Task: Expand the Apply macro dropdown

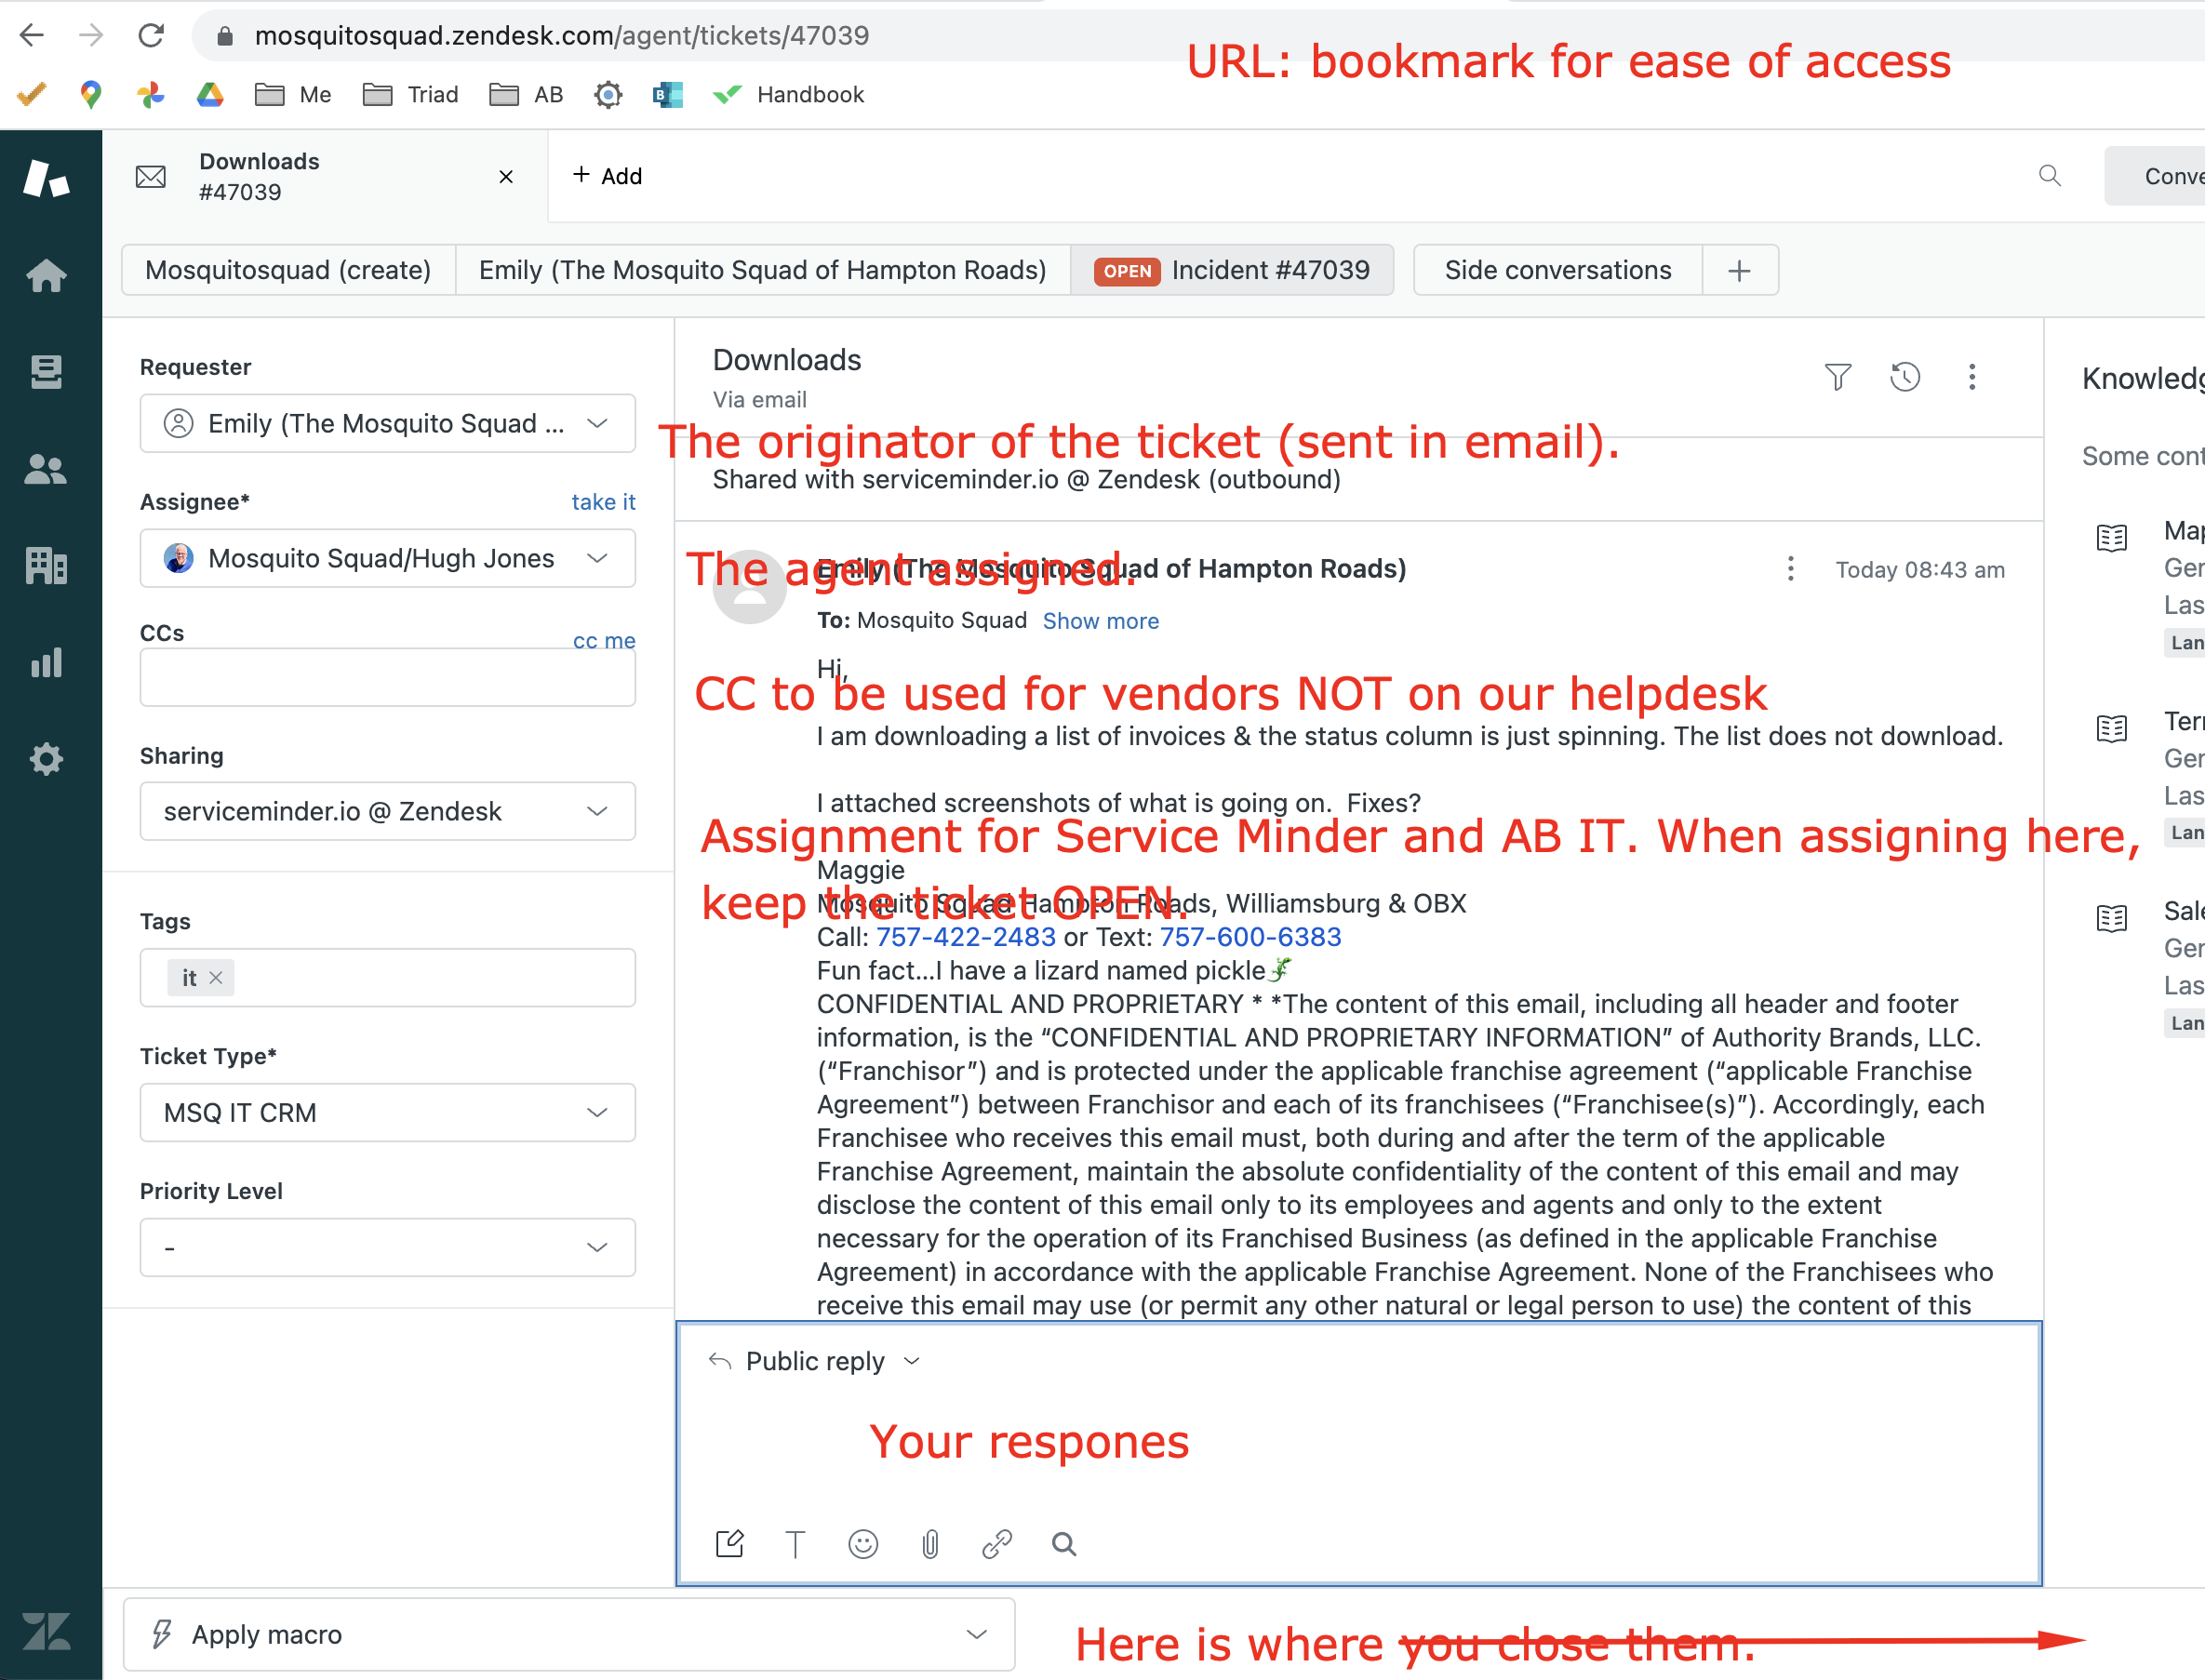Action: 568,1634
